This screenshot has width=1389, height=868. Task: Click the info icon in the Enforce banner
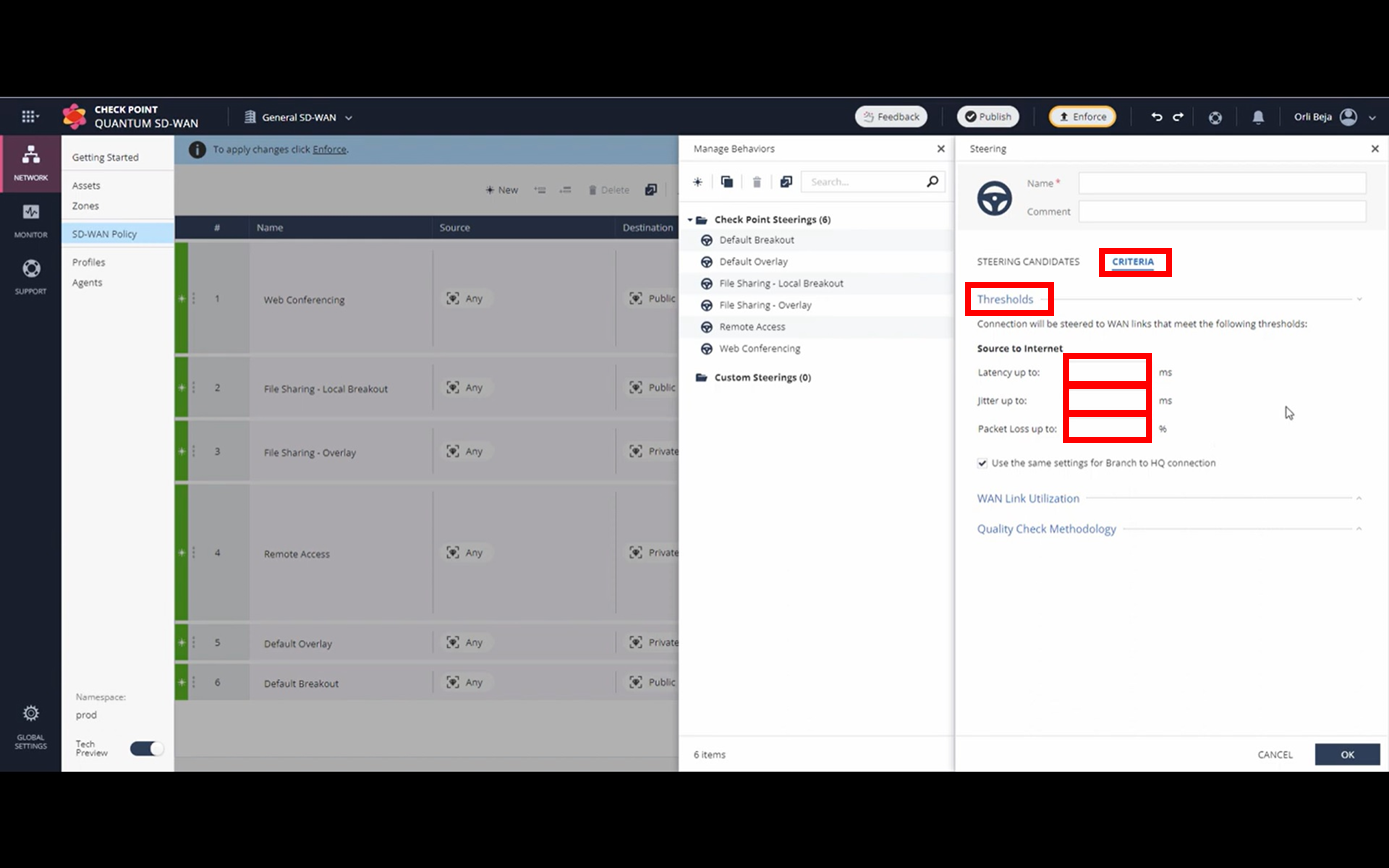point(197,149)
